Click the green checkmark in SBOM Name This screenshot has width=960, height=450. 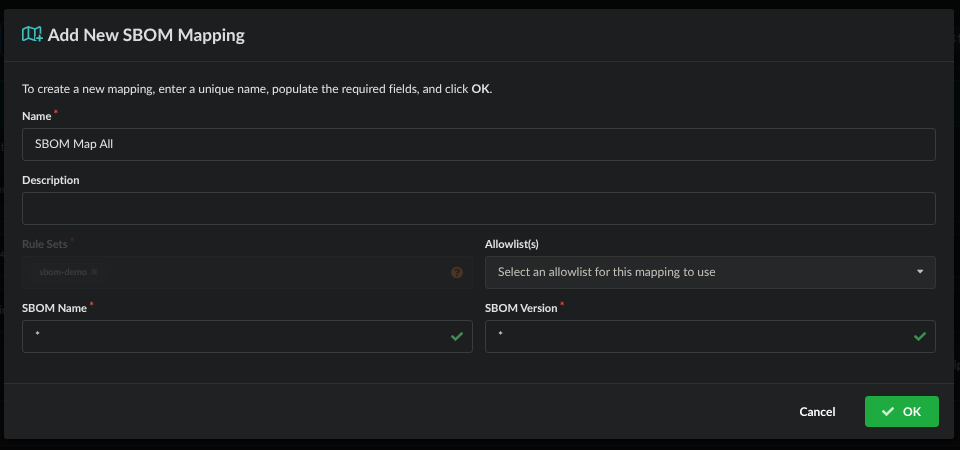coord(457,337)
